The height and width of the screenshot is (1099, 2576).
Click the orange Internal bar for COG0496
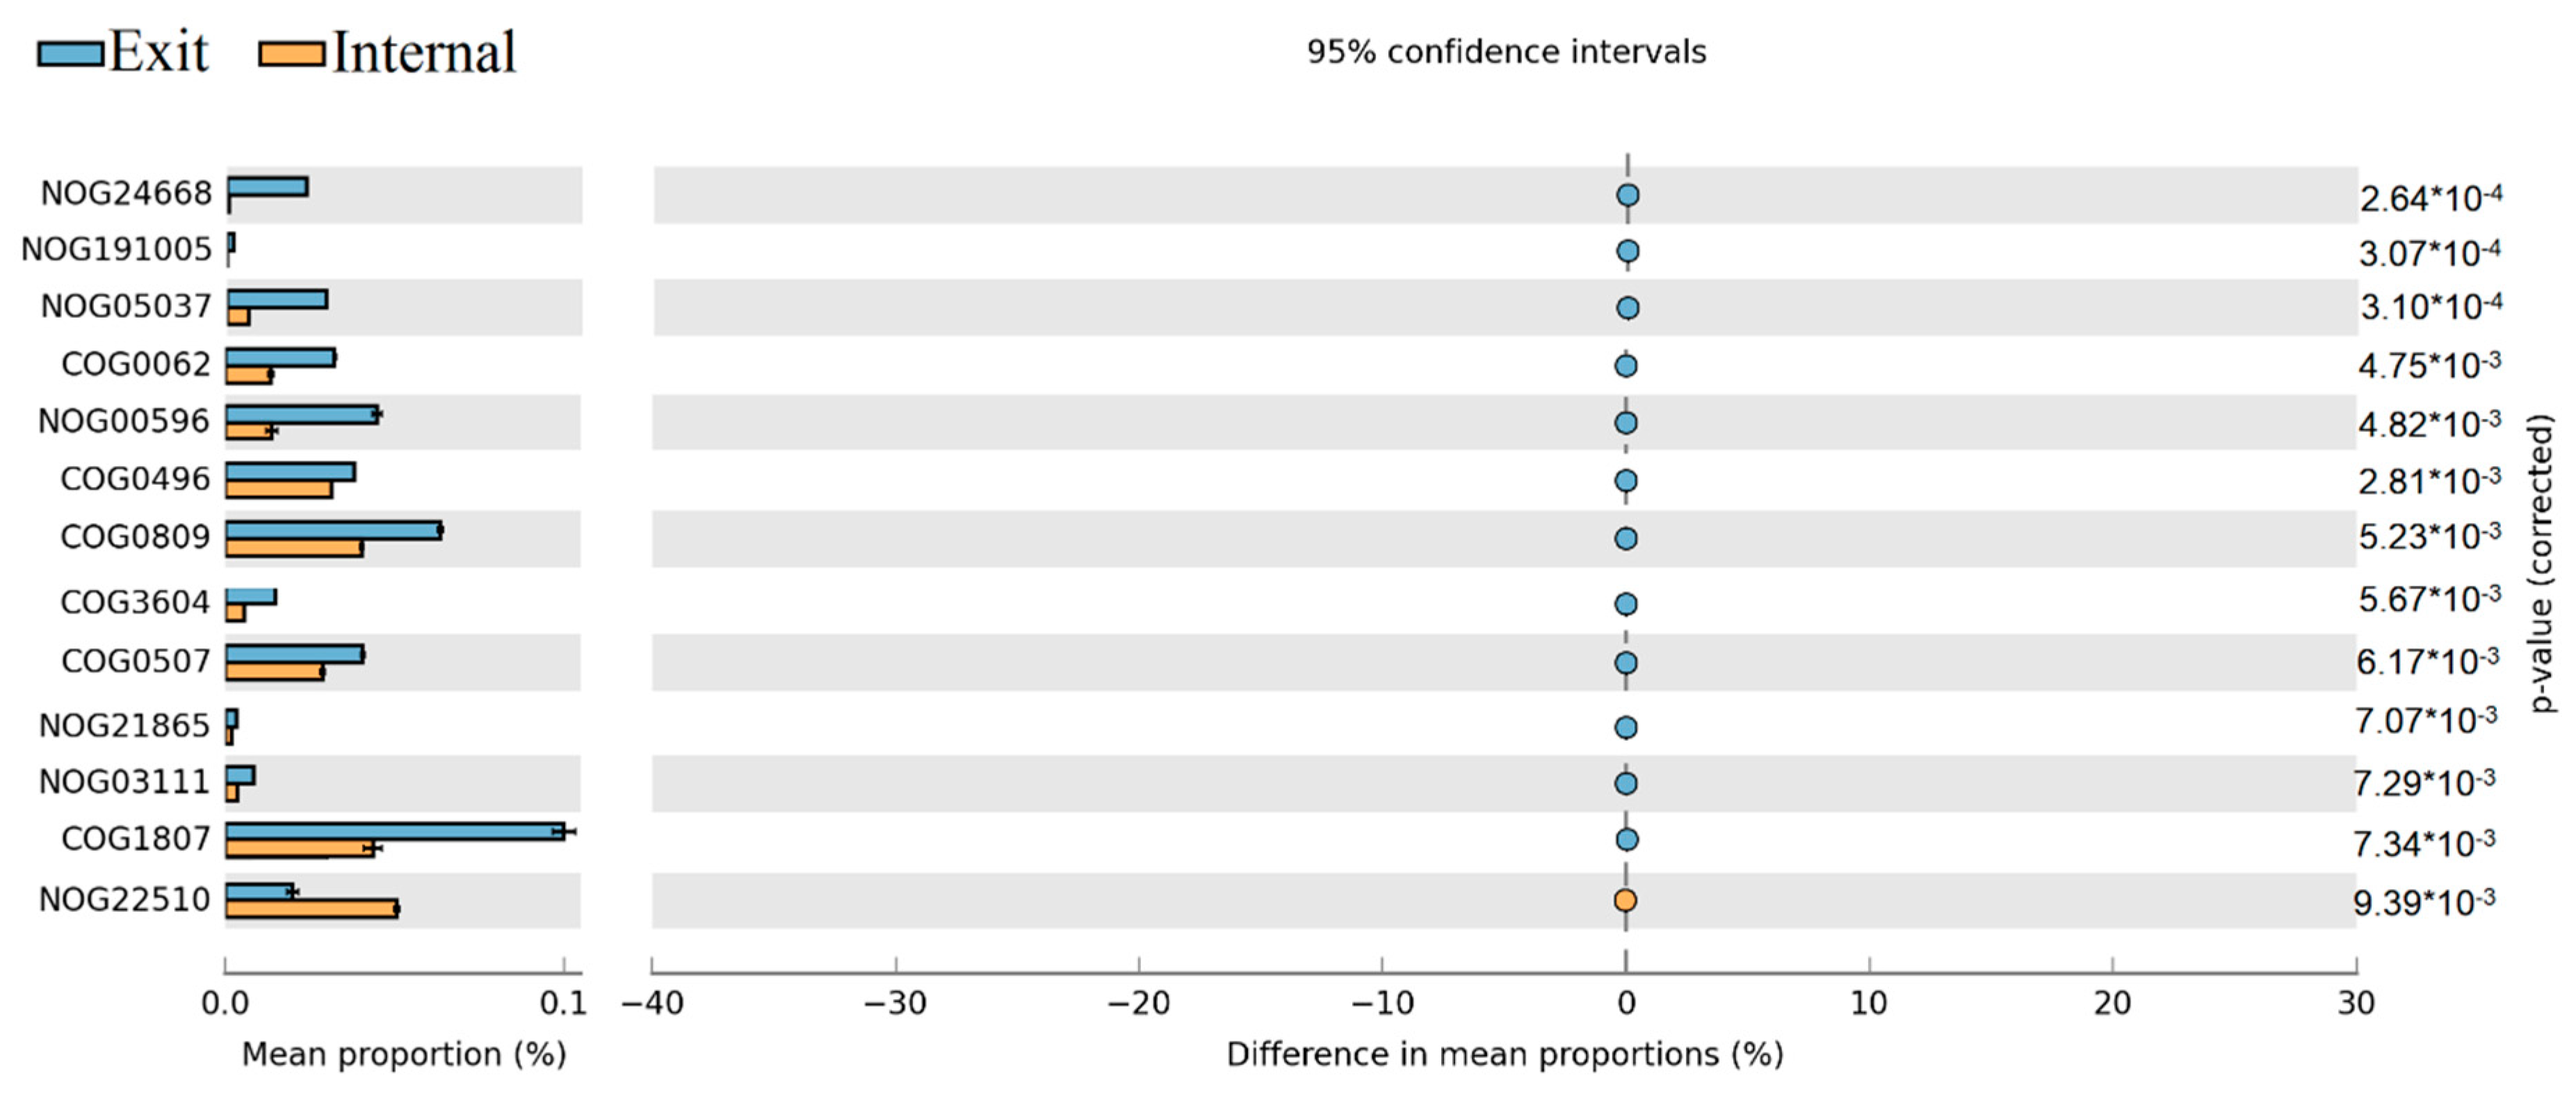278,490
